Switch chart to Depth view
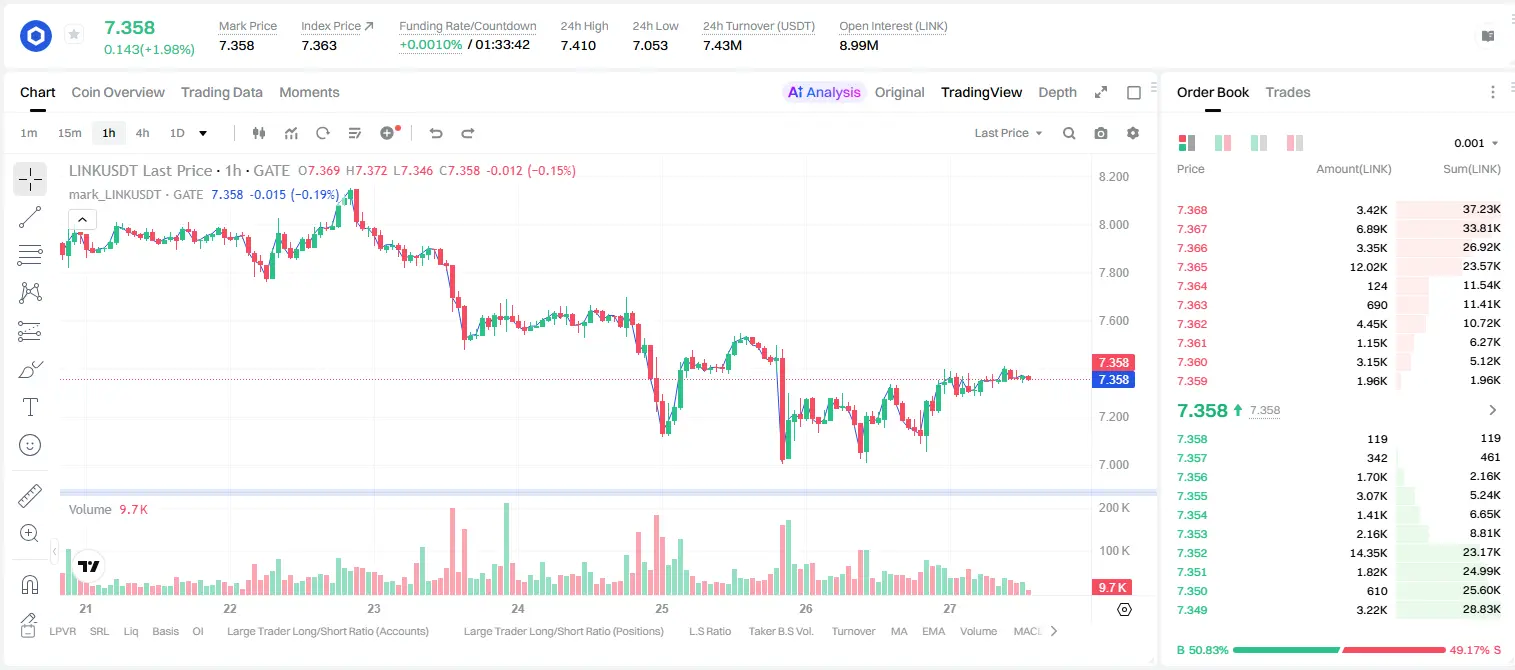Image resolution: width=1515 pixels, height=670 pixels. click(1057, 92)
